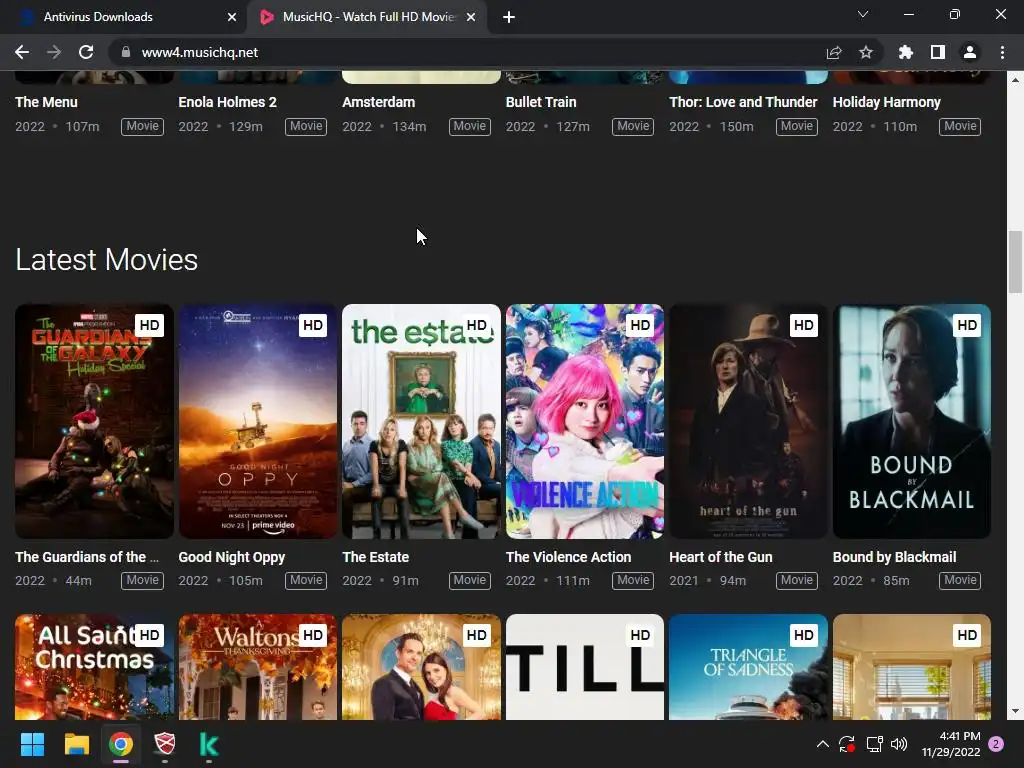Open the Chrome profile menu
This screenshot has height=768, width=1024.
tap(970, 52)
